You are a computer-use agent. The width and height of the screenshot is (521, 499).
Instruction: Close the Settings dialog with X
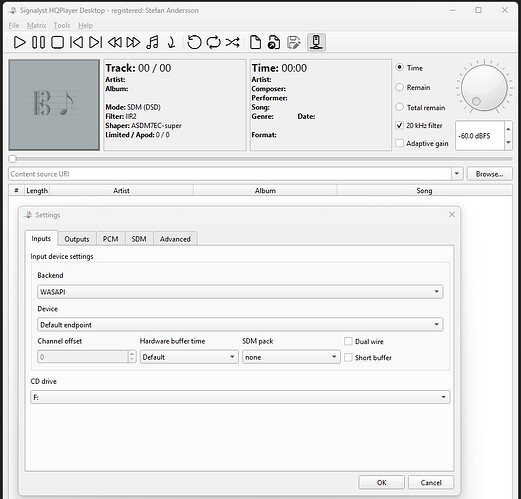(x=452, y=215)
